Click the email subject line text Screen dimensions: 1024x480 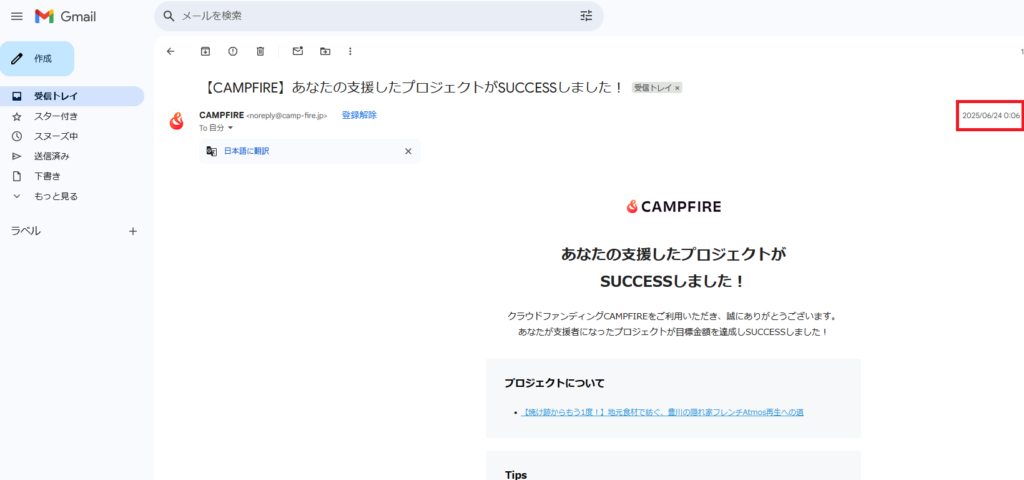412,88
